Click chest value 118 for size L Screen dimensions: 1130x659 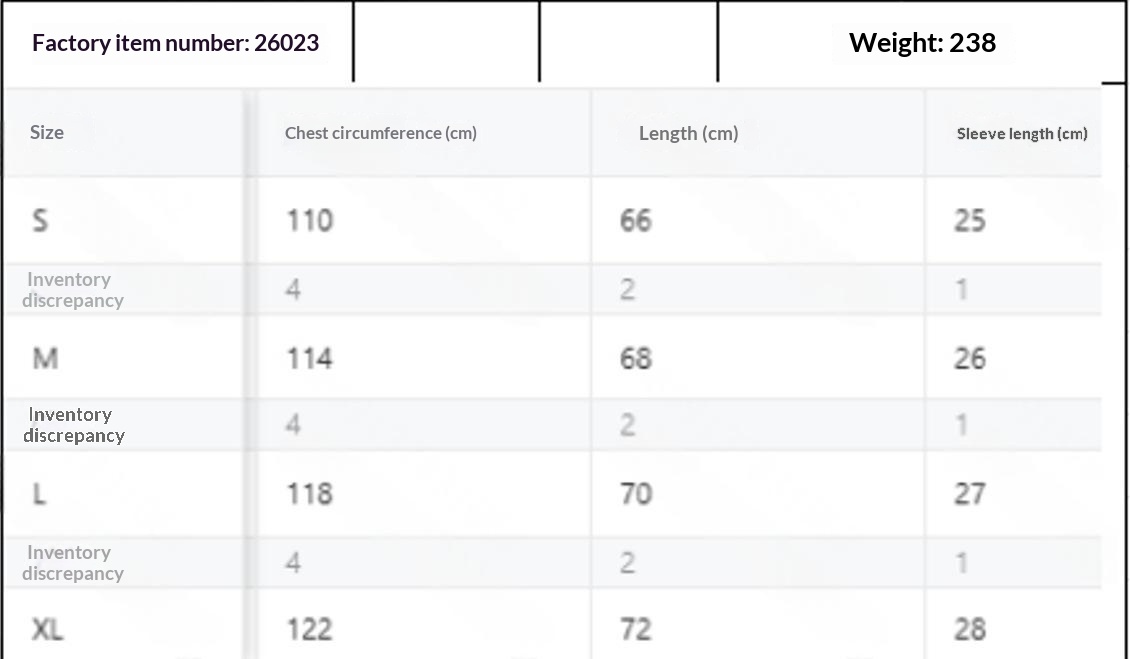310,494
